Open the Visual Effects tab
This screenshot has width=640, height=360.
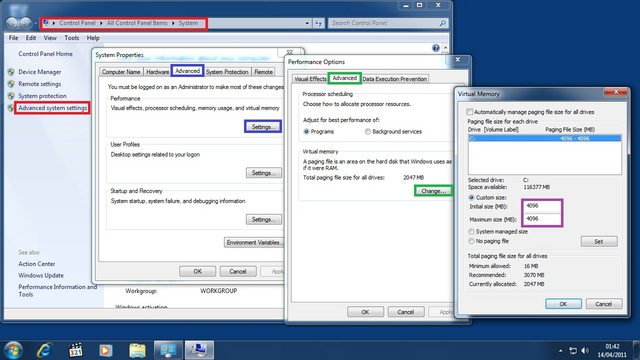310,79
